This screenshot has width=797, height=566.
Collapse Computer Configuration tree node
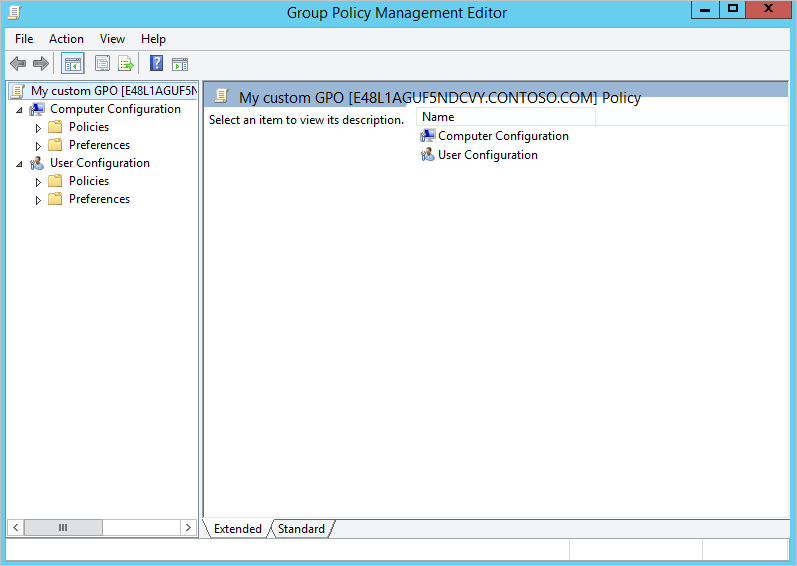[x=19, y=110]
